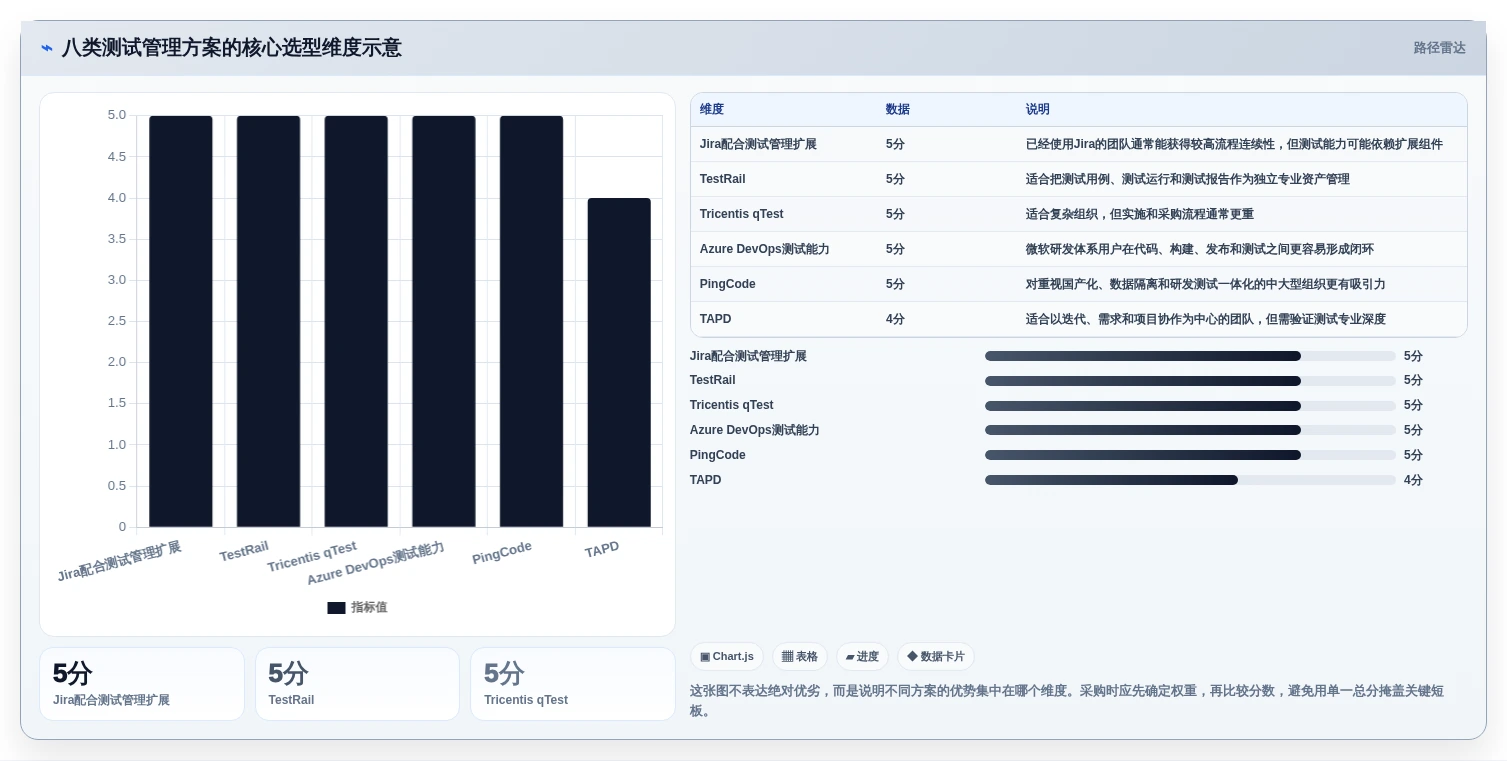Click the 指标值 legend label
Screen dimensions: 1507x761
pos(369,607)
